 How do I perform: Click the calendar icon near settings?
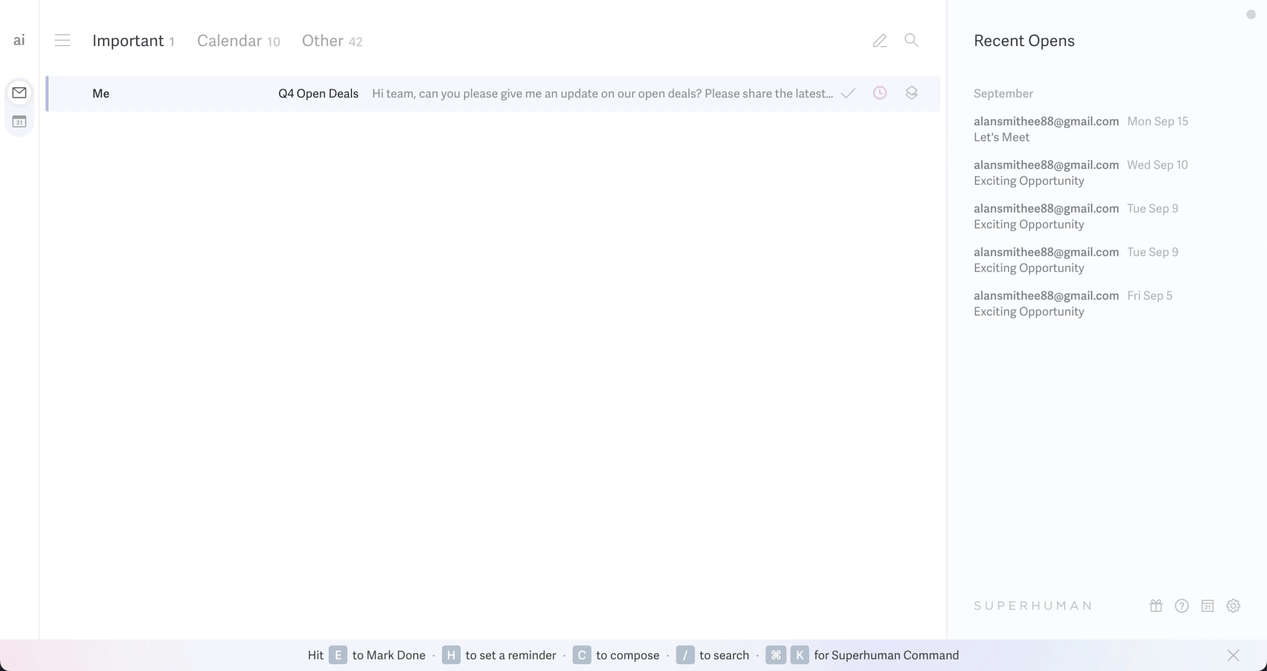[x=1207, y=606]
